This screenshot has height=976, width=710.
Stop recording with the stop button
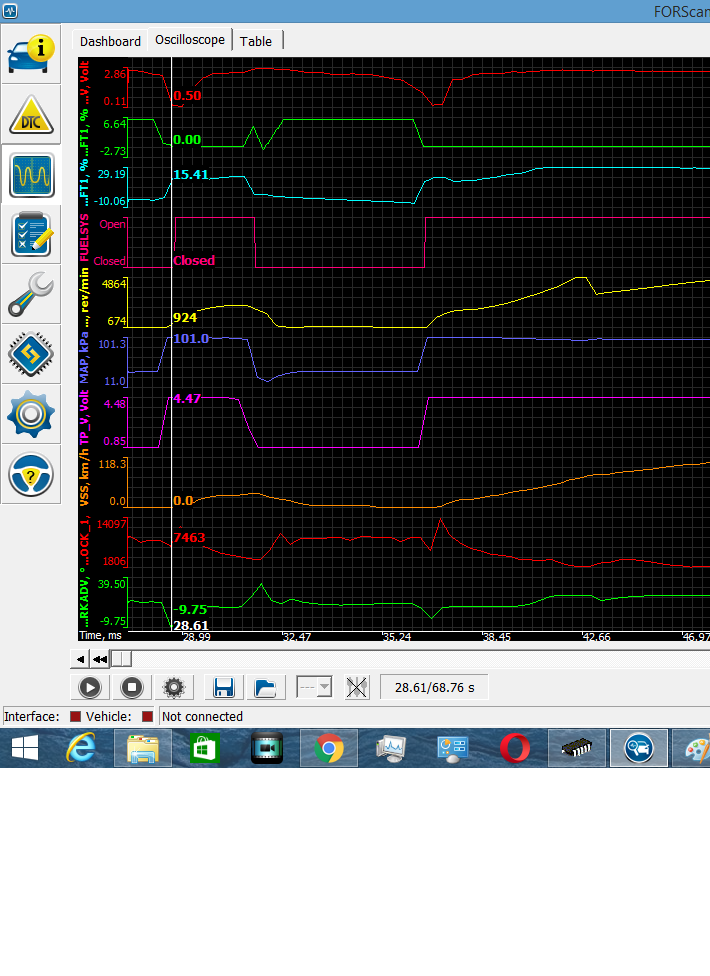coord(132,687)
